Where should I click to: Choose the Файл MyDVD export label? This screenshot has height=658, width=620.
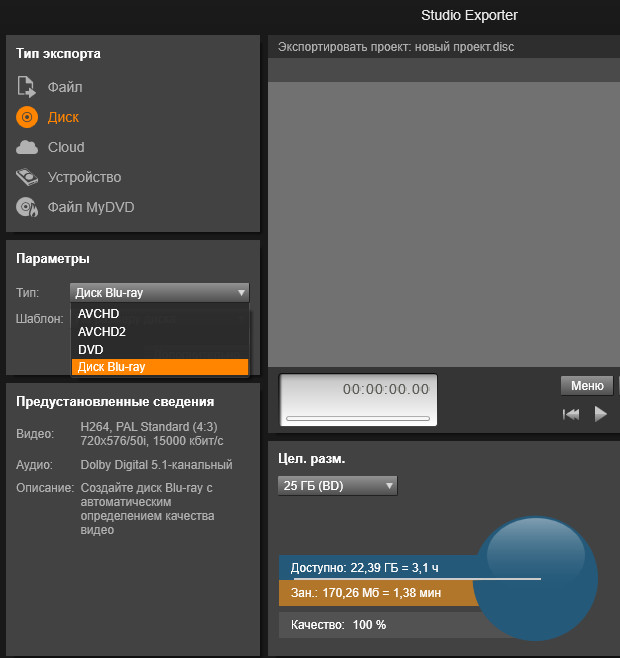click(x=91, y=207)
